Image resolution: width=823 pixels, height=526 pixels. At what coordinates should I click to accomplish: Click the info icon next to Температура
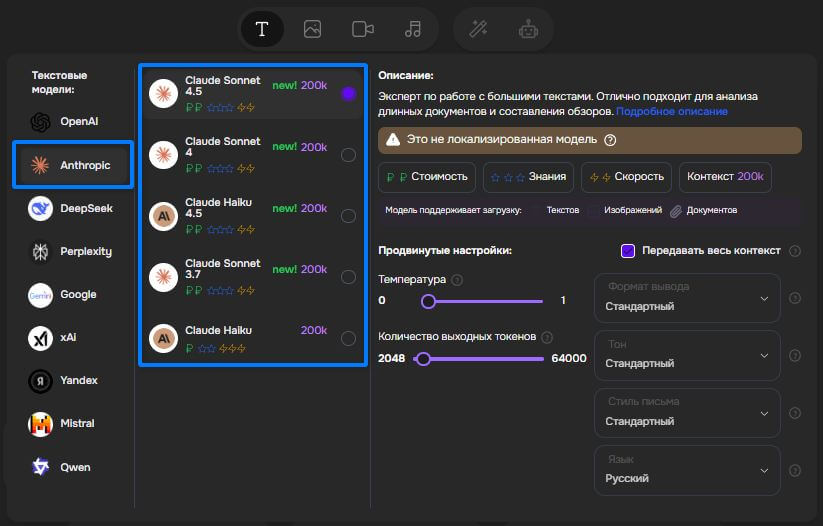[x=457, y=280]
